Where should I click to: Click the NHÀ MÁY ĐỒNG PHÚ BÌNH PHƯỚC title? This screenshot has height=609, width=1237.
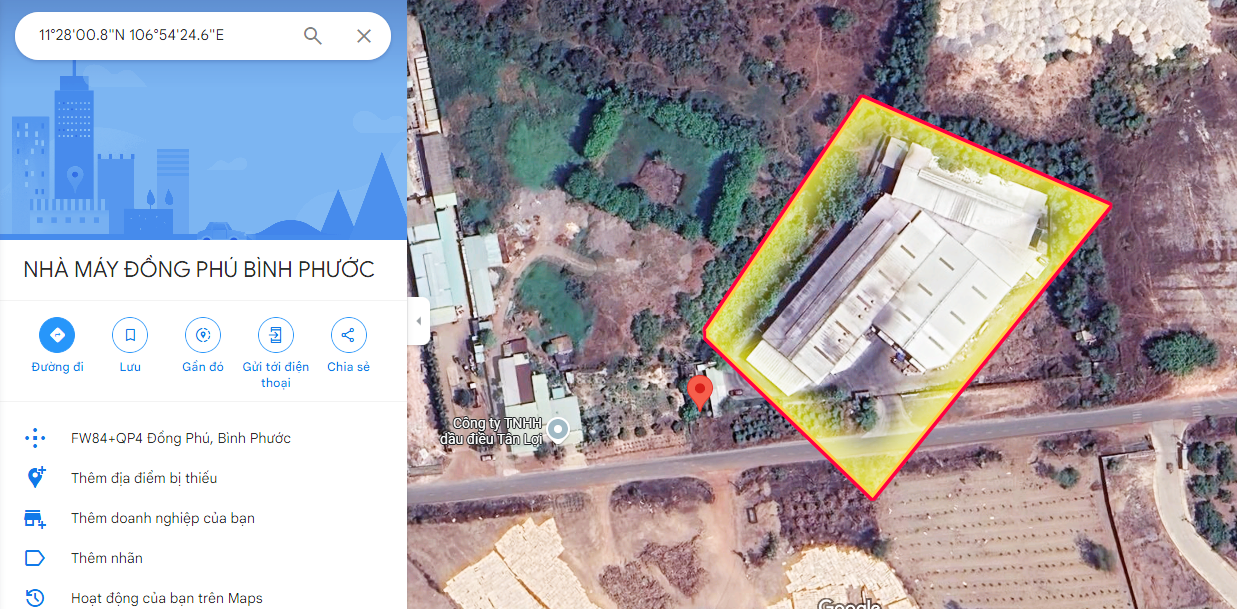coord(199,269)
